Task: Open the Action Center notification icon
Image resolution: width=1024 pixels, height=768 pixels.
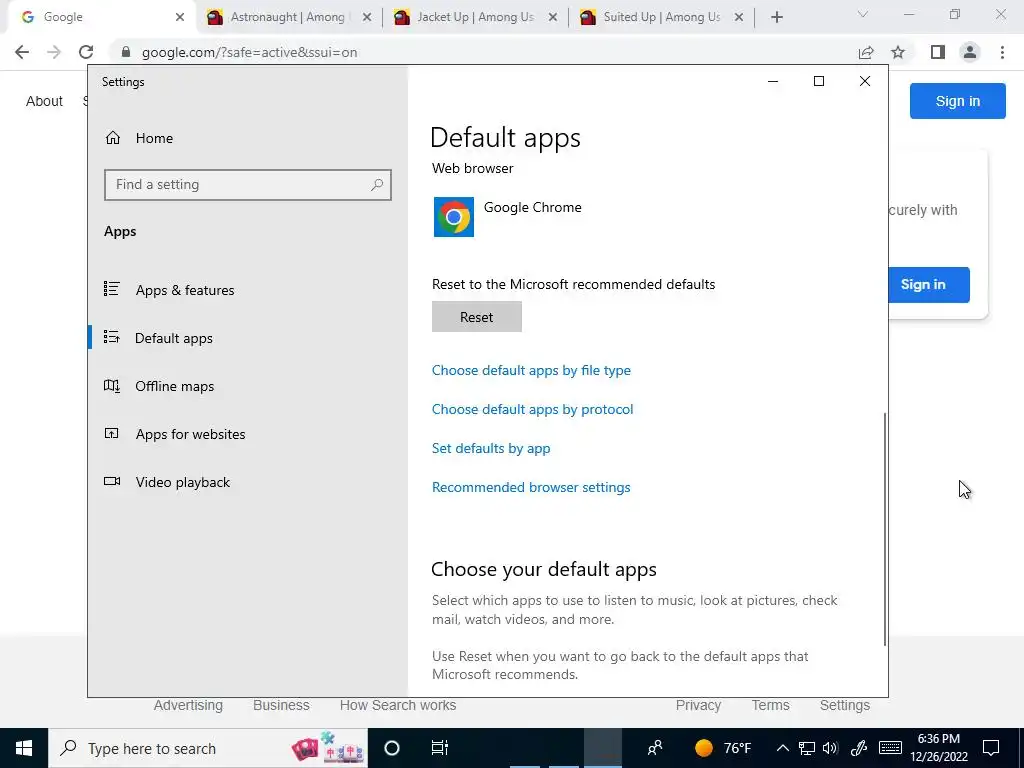Action: [991, 748]
